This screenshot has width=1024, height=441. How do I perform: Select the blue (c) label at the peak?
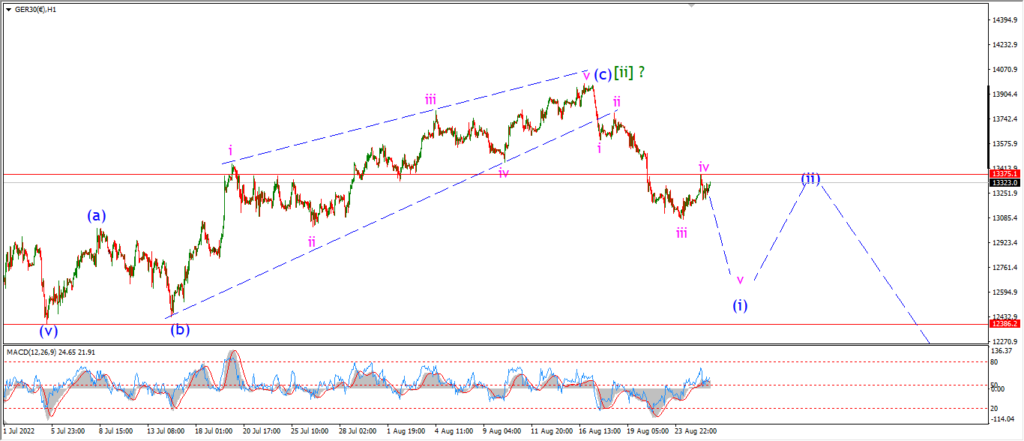pos(603,73)
